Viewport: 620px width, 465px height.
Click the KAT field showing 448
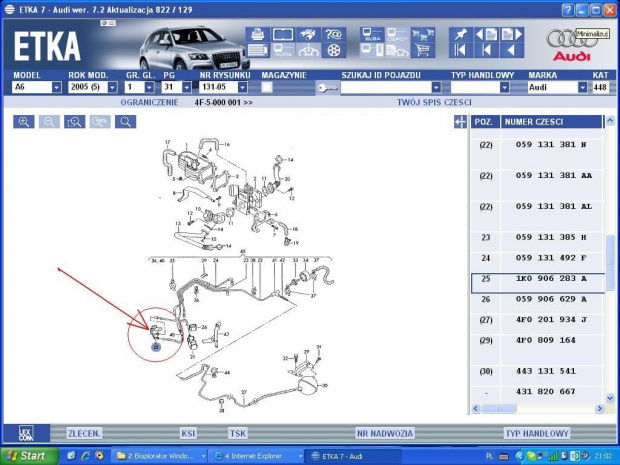(x=600, y=87)
